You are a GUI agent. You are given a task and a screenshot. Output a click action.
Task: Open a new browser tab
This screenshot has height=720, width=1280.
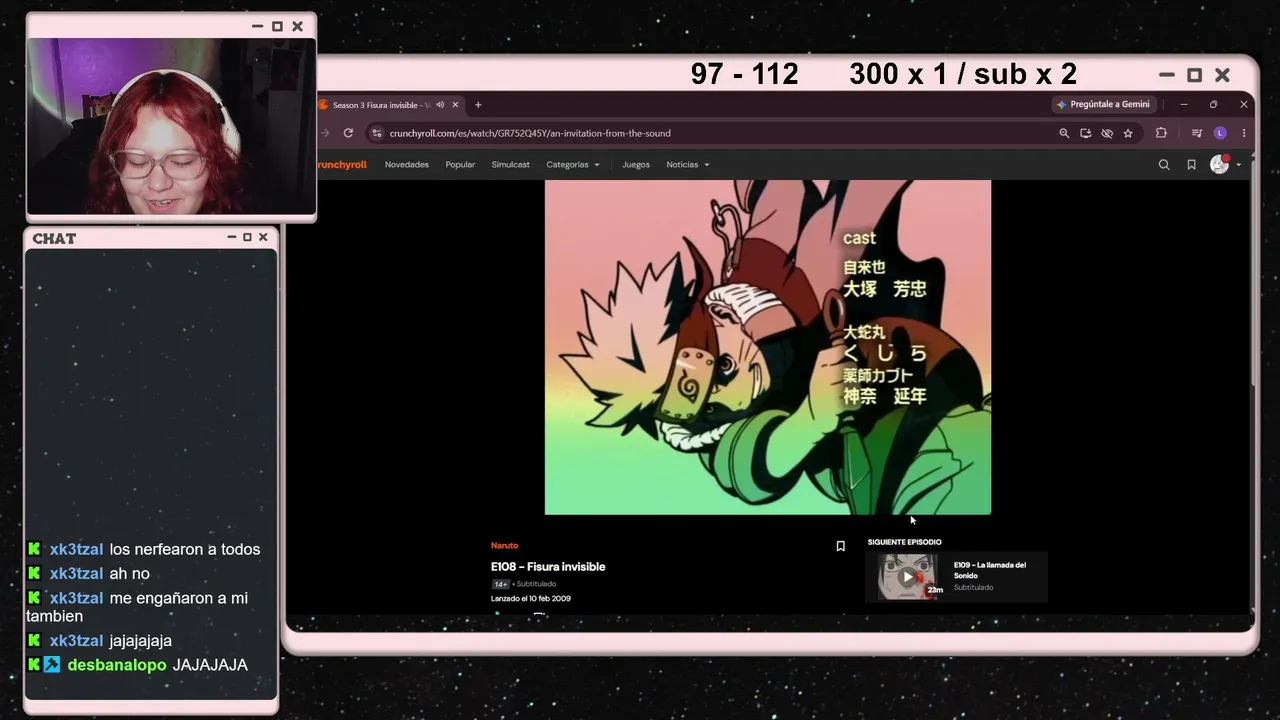478,105
